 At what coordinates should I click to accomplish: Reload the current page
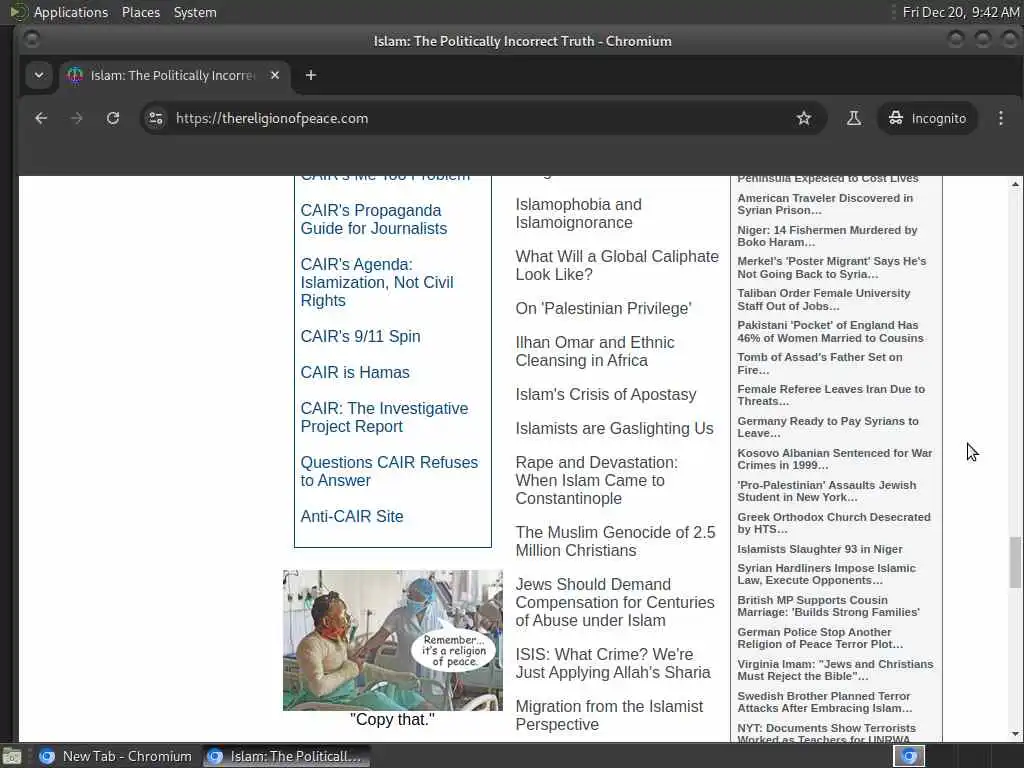tap(113, 118)
